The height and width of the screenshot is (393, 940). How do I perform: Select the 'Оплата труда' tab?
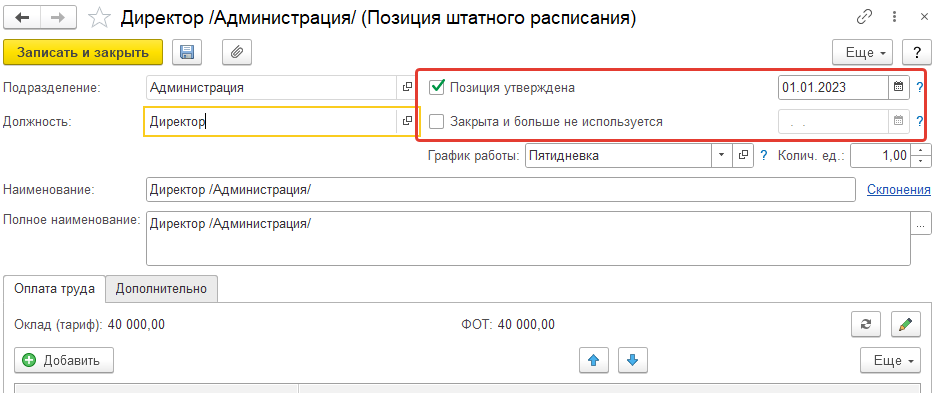(x=55, y=288)
